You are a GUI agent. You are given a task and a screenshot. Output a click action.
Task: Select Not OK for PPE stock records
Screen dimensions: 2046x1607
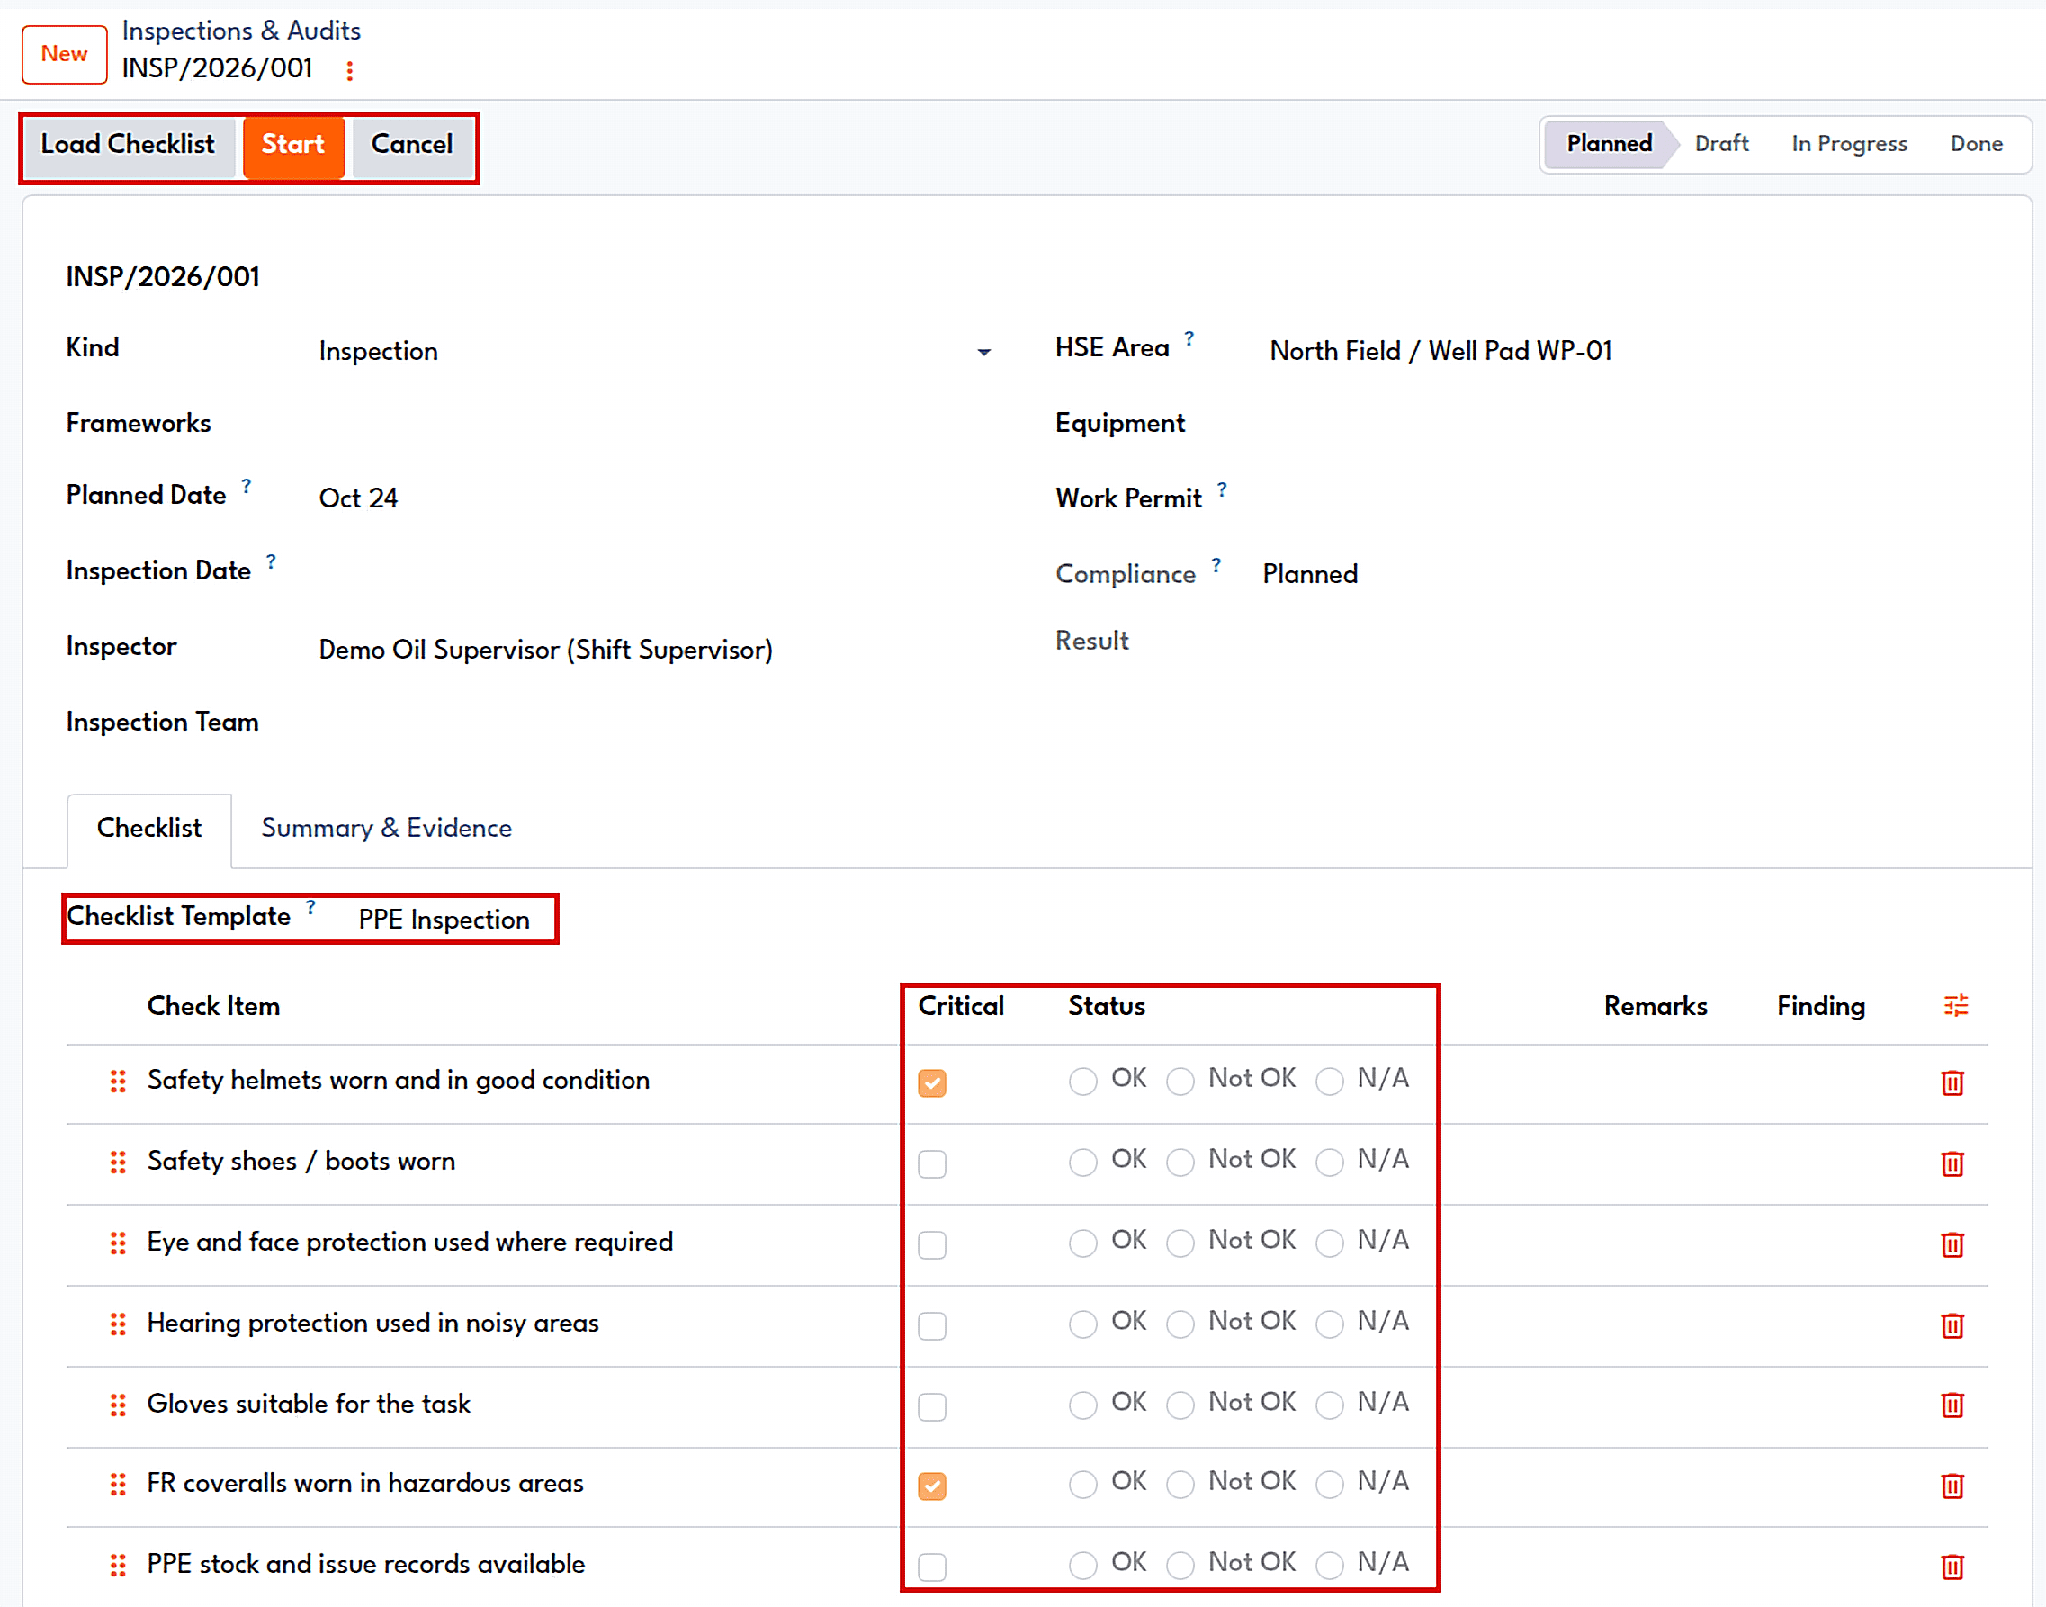(x=1180, y=1565)
